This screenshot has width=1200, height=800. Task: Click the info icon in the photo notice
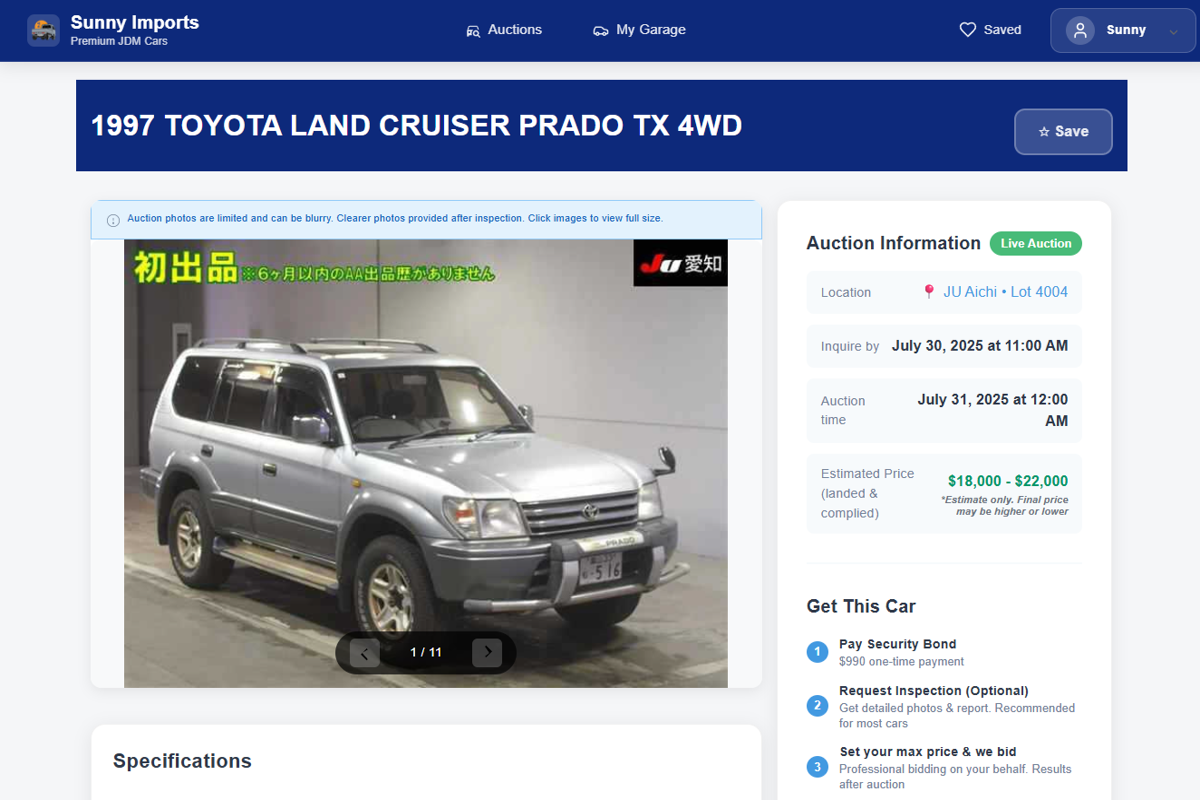(113, 220)
